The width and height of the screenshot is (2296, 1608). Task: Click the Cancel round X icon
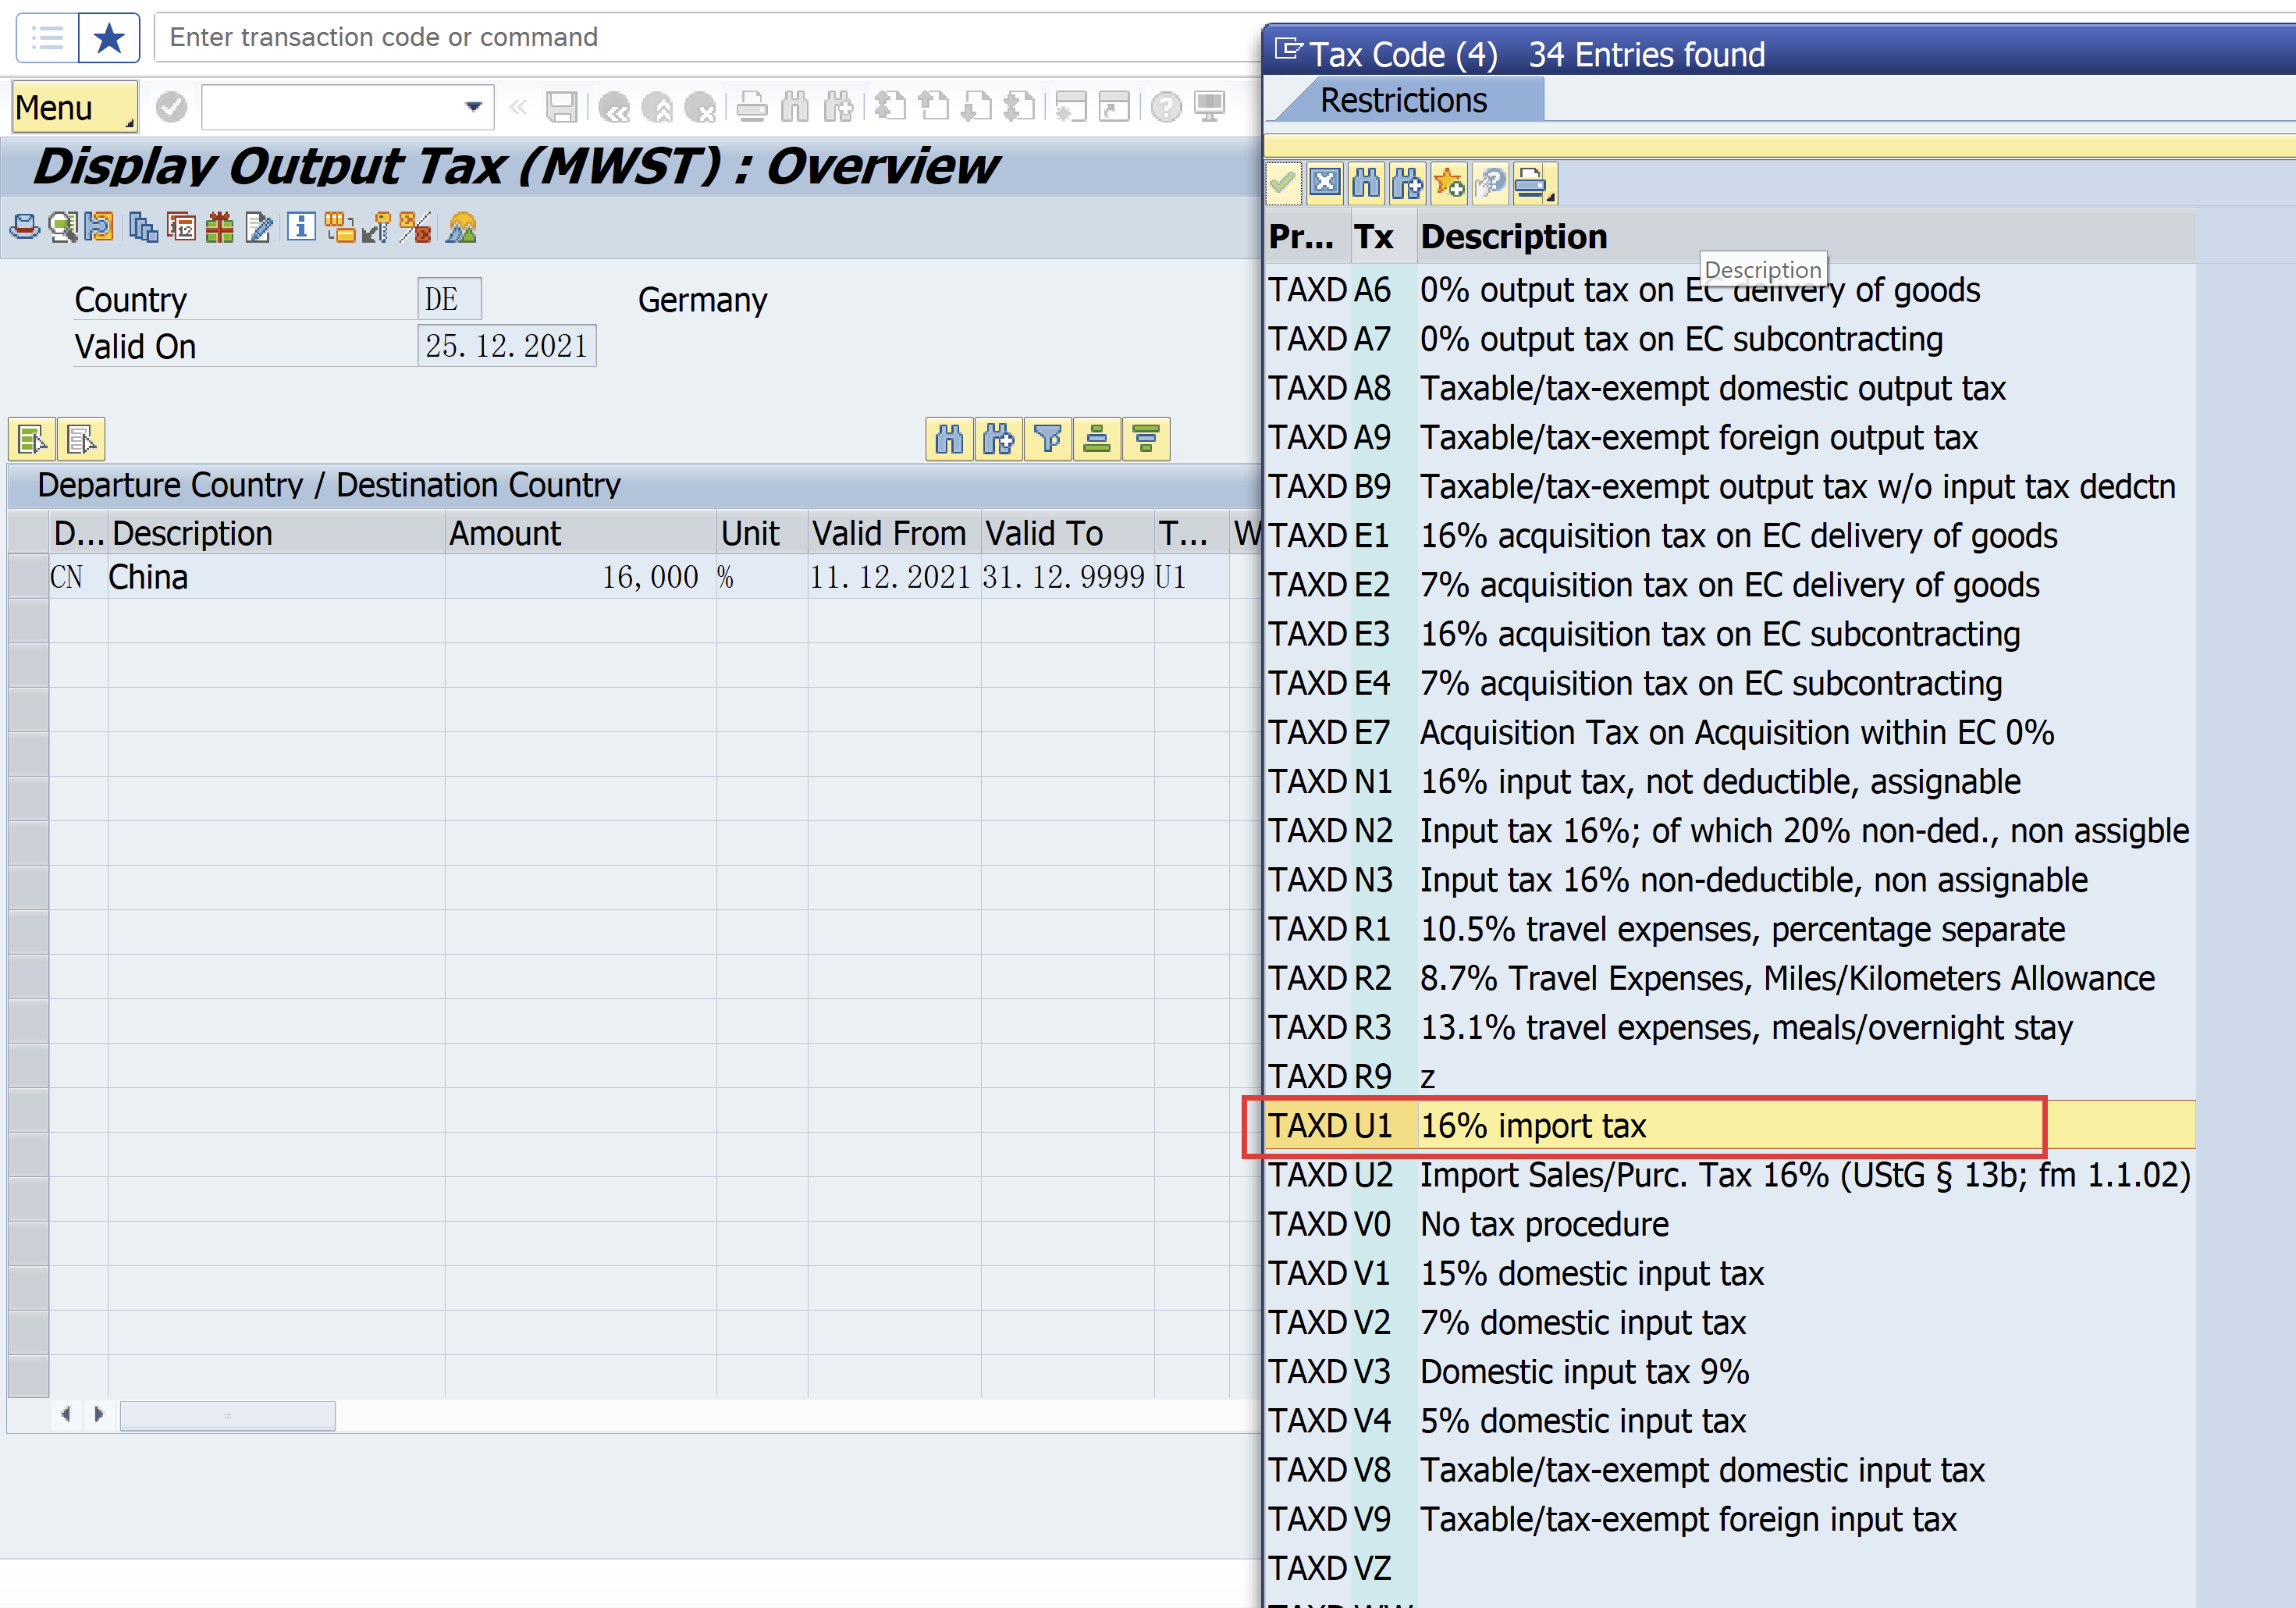(700, 106)
